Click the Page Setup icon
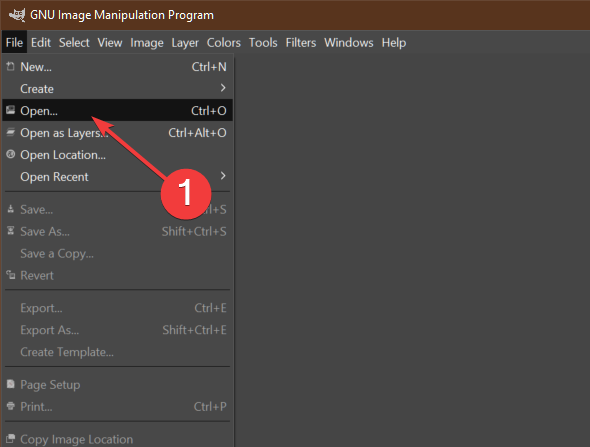 11,384
